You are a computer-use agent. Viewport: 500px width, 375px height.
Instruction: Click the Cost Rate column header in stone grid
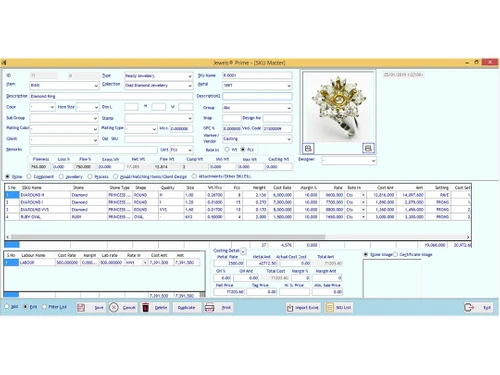[x=282, y=188]
